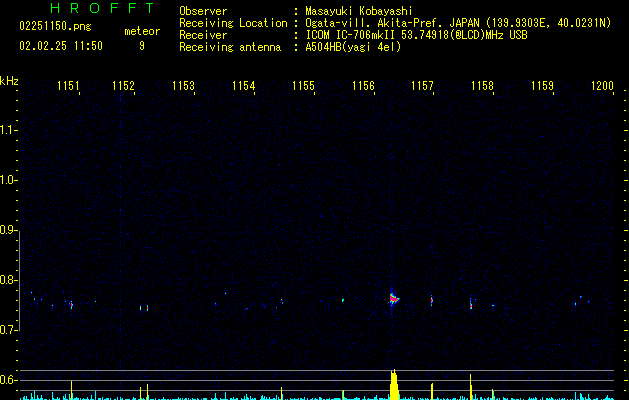Click the date stamp 02.02.25 11:50
Viewport: 629px width, 400px height.
click(61, 46)
